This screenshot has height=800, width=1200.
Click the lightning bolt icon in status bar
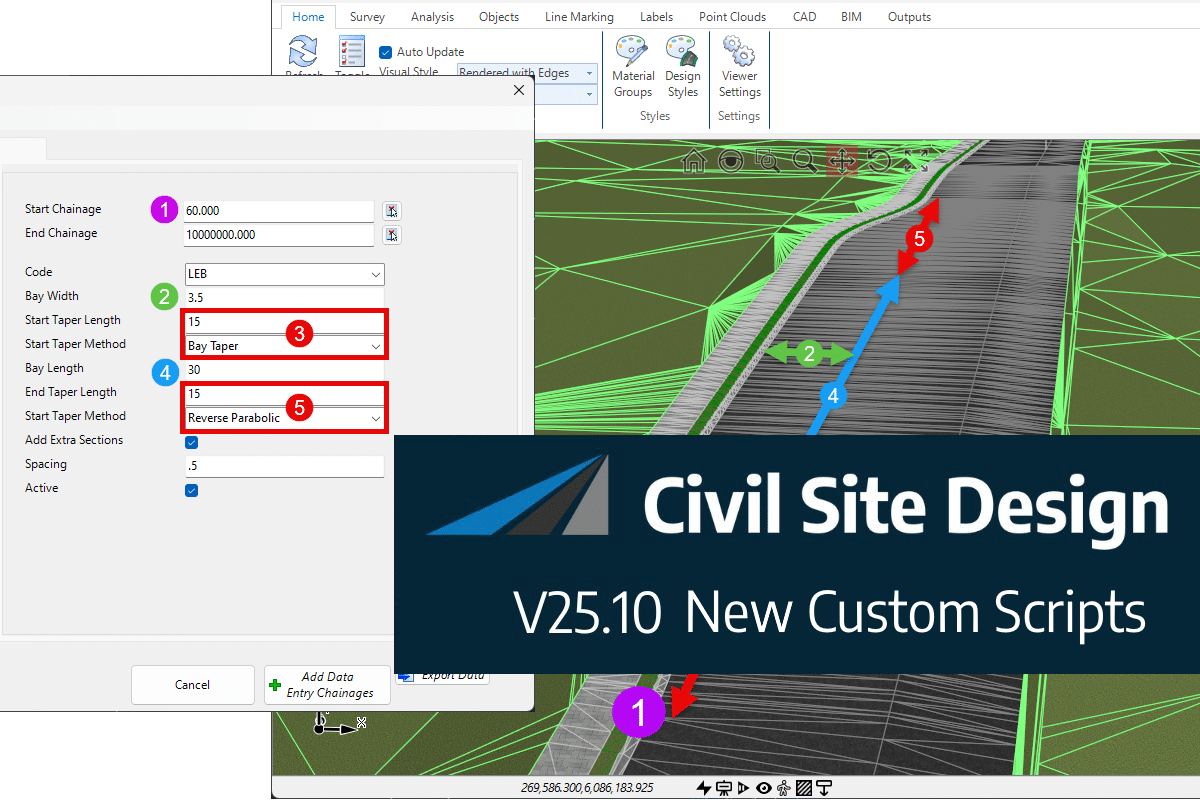(704, 788)
